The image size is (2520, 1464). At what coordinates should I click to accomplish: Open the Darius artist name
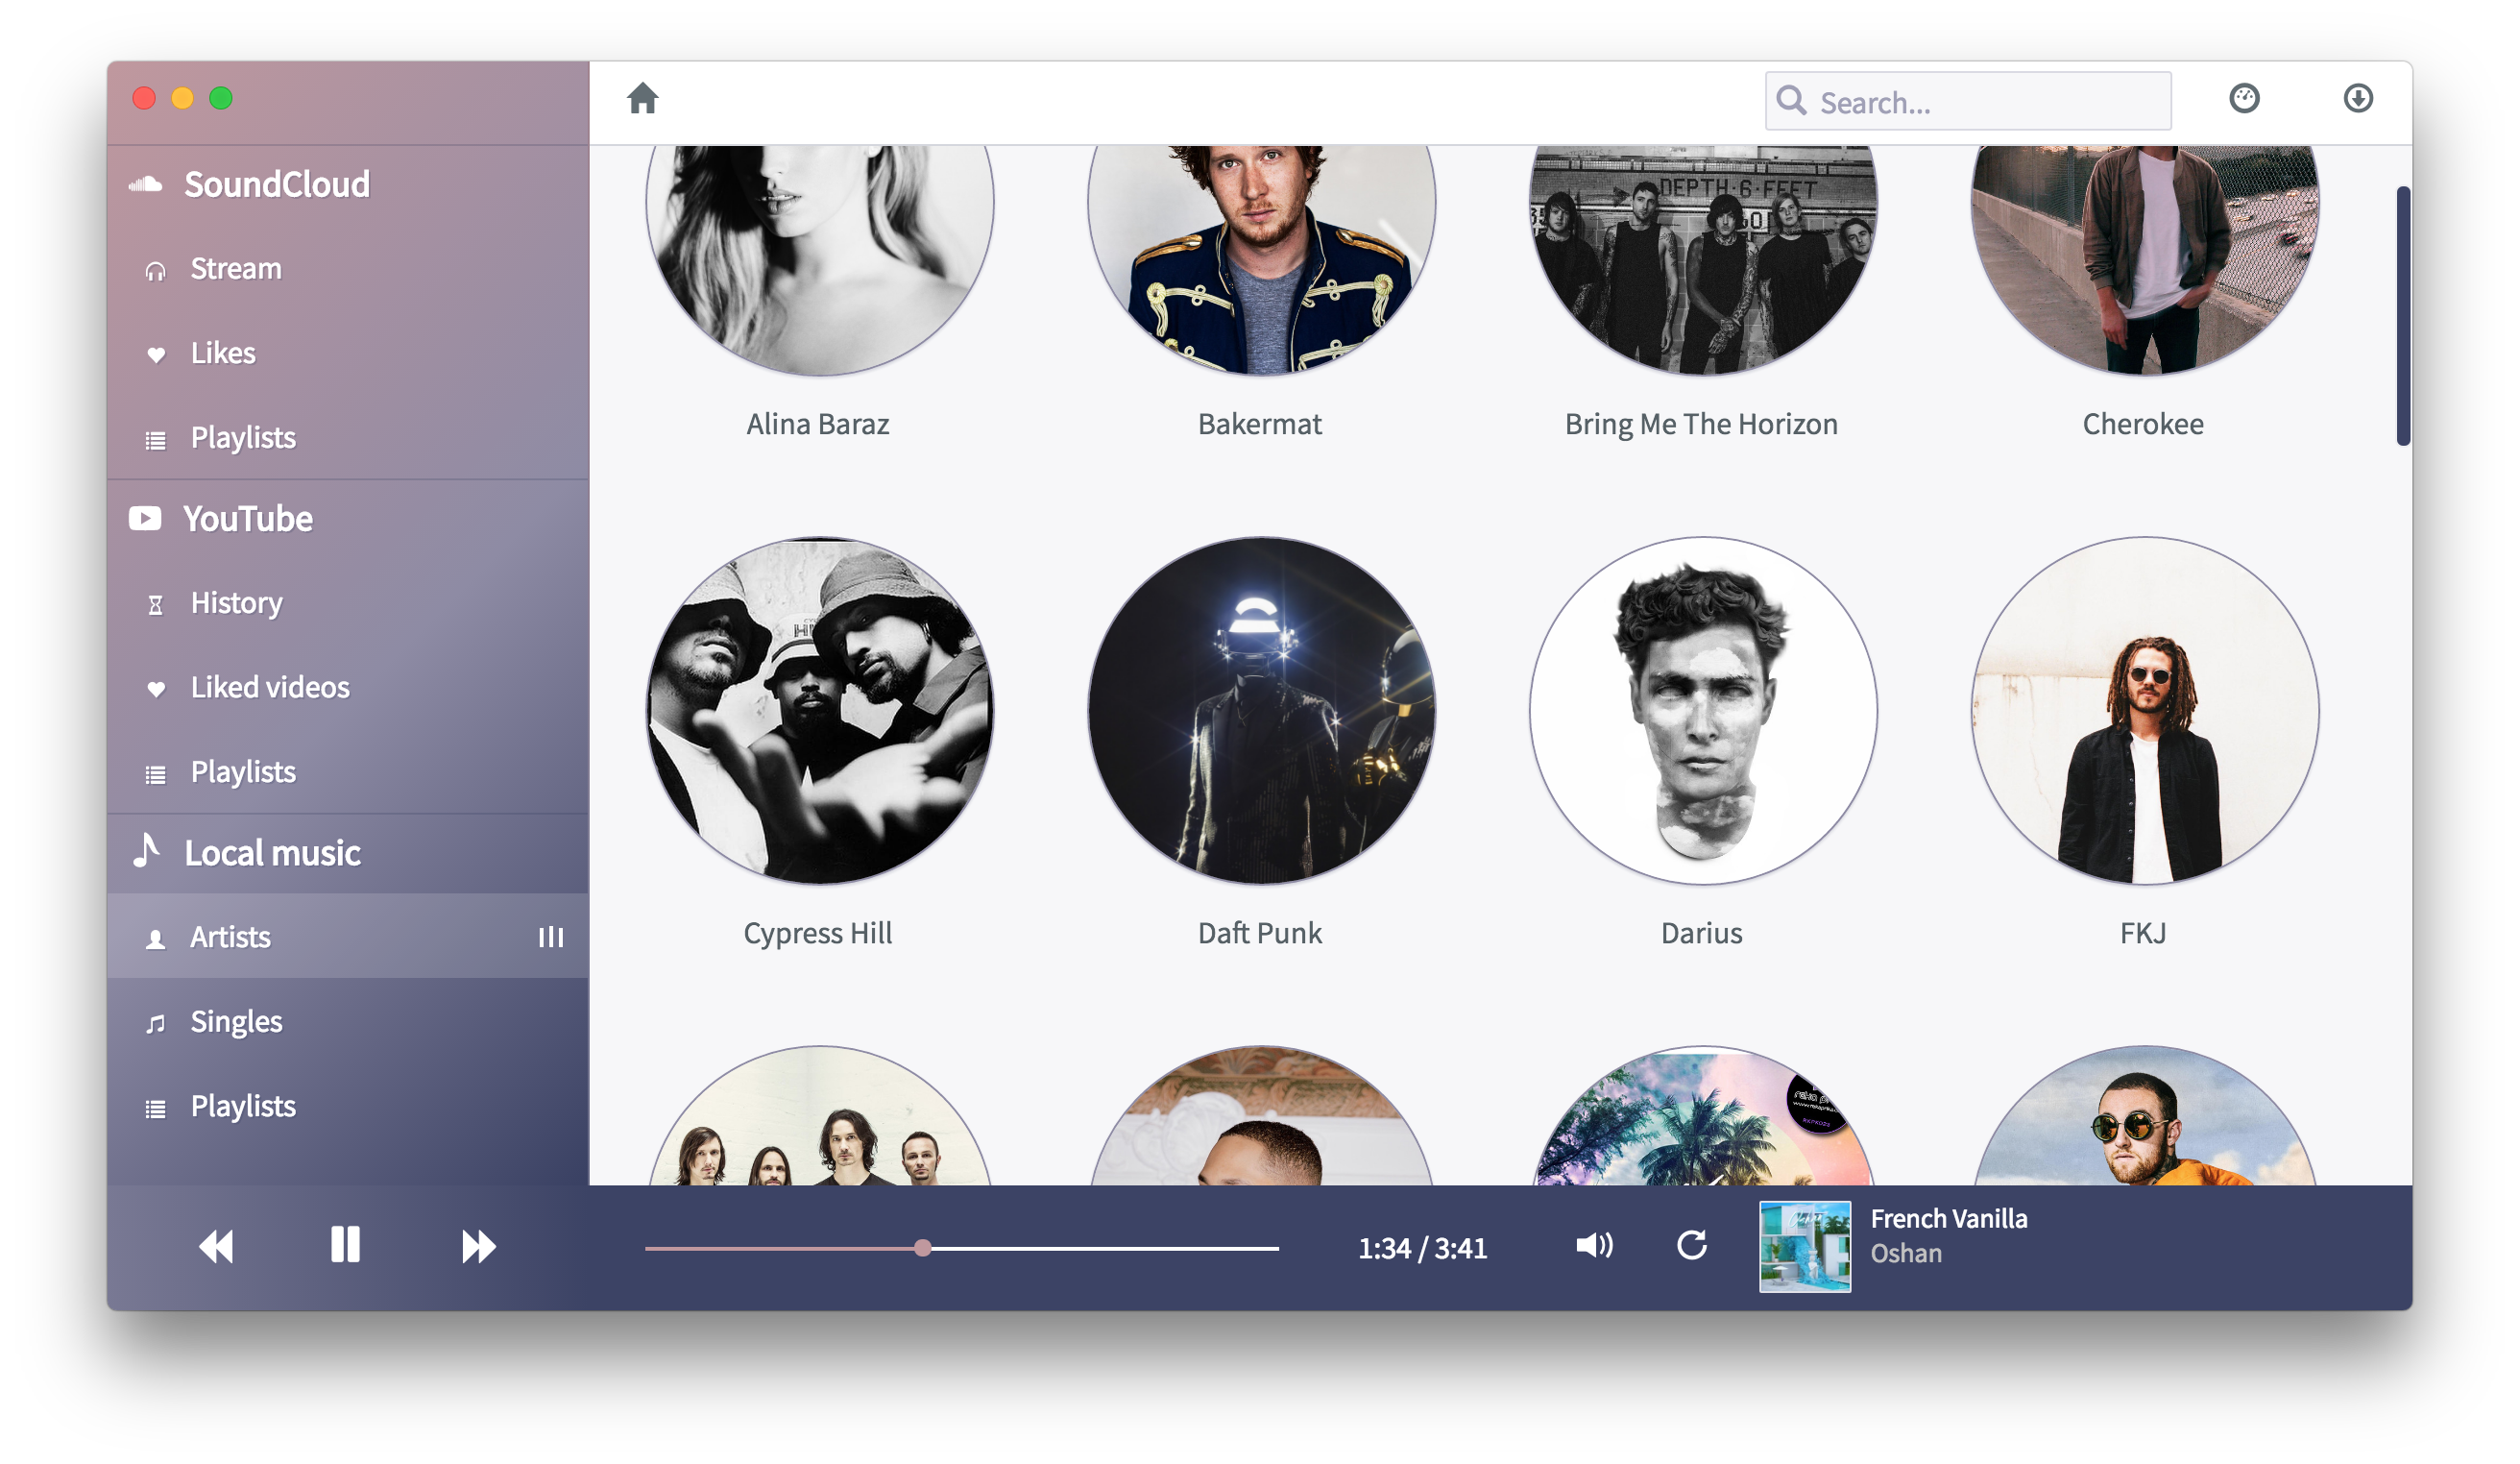(1701, 933)
